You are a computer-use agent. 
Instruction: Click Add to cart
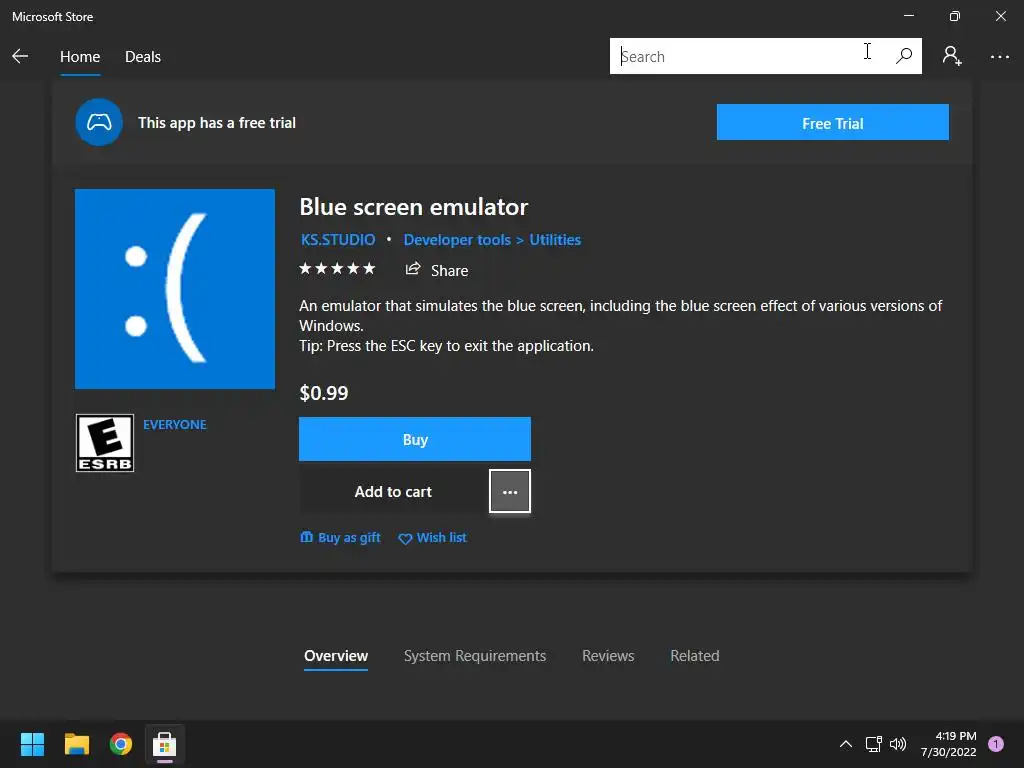[x=392, y=492]
